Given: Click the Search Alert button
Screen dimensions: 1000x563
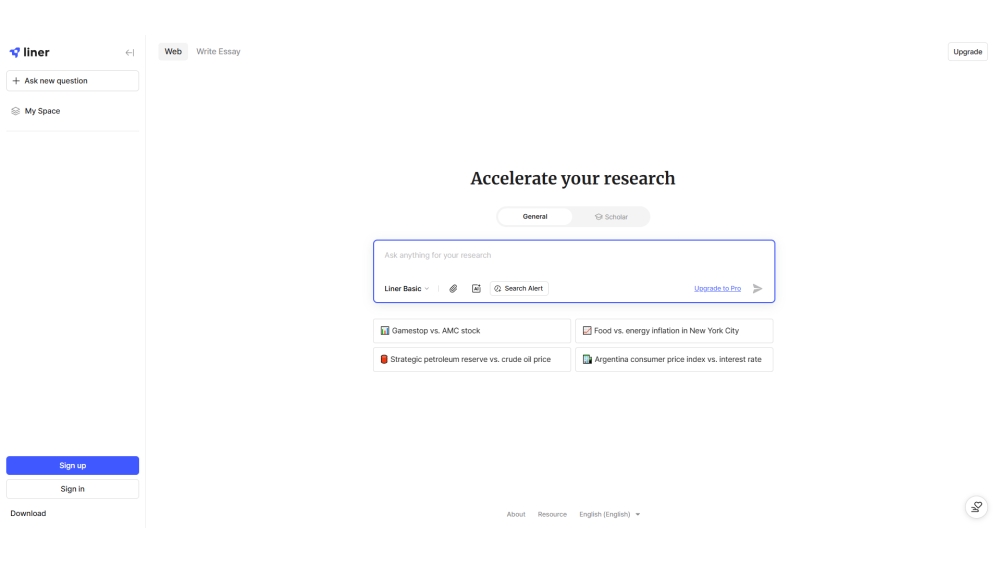Looking at the screenshot, I should pyautogui.click(x=519, y=288).
